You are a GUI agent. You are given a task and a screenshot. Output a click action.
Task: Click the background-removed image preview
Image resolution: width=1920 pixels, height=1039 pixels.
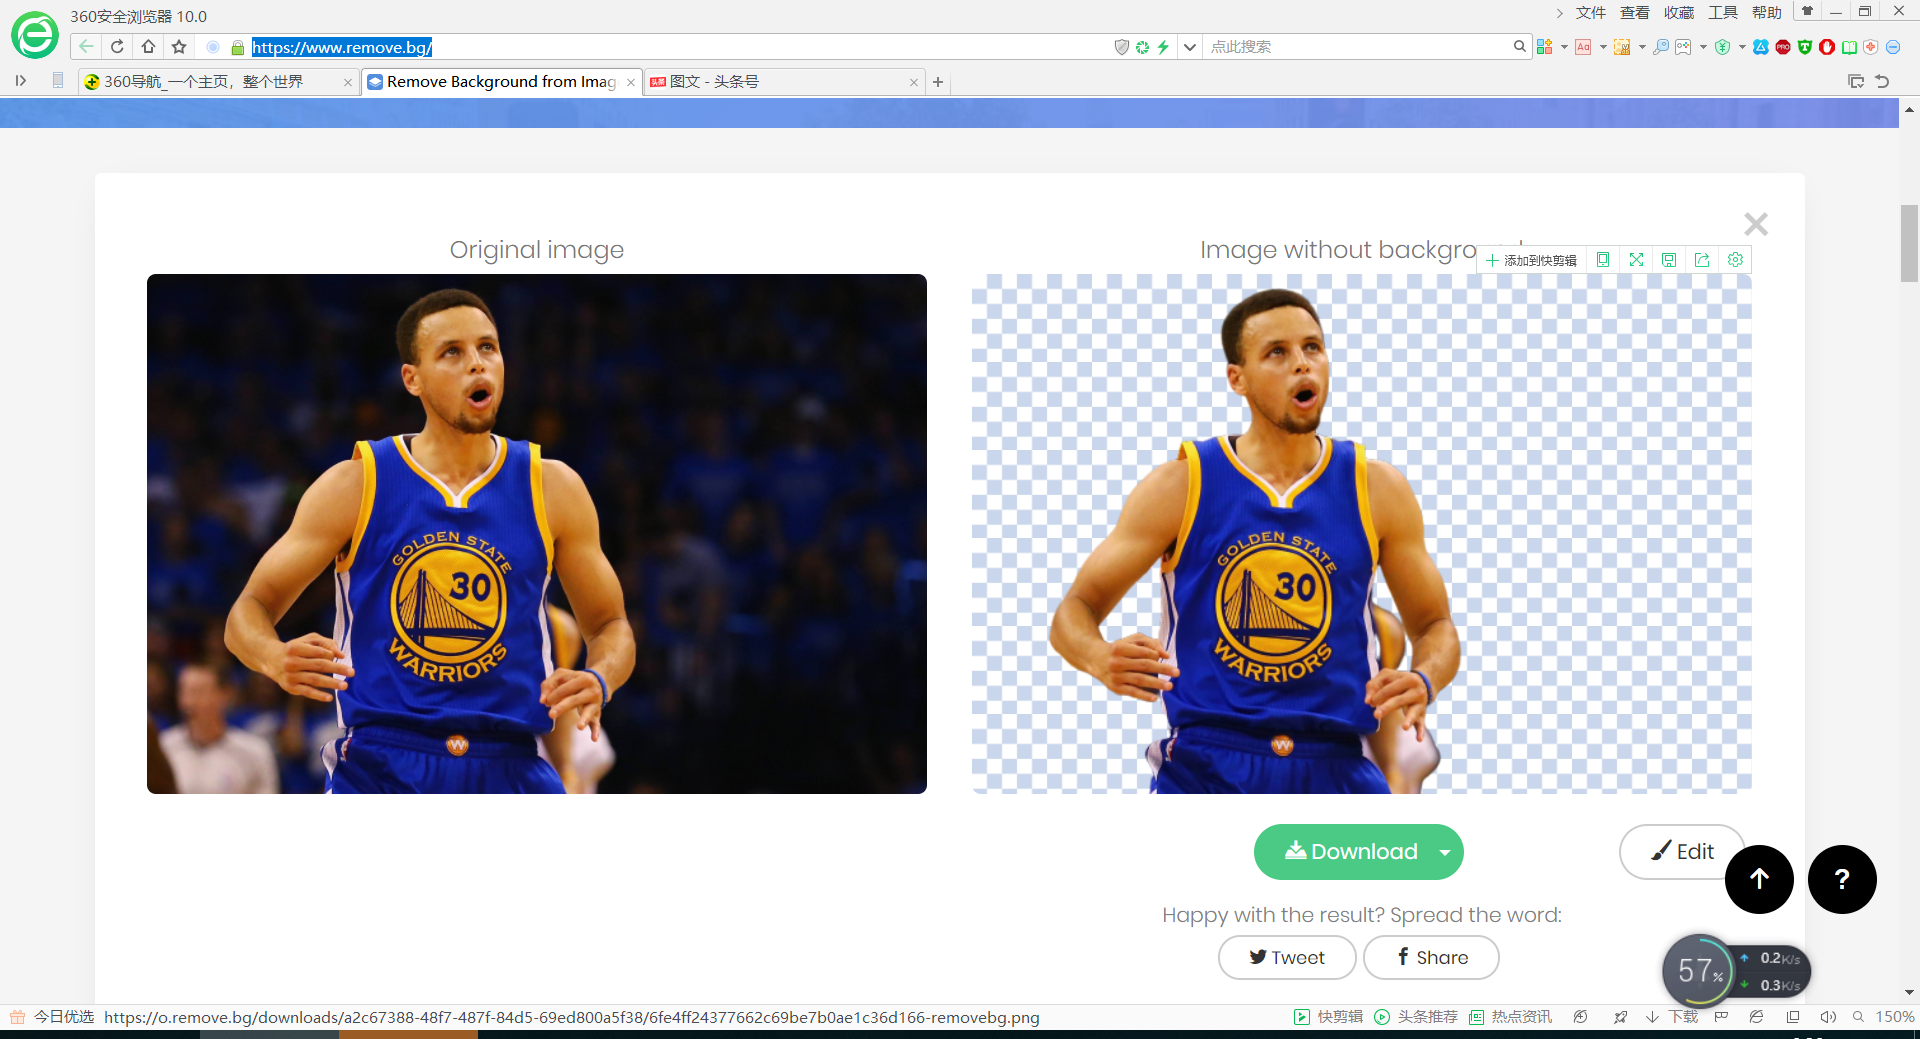[1362, 534]
